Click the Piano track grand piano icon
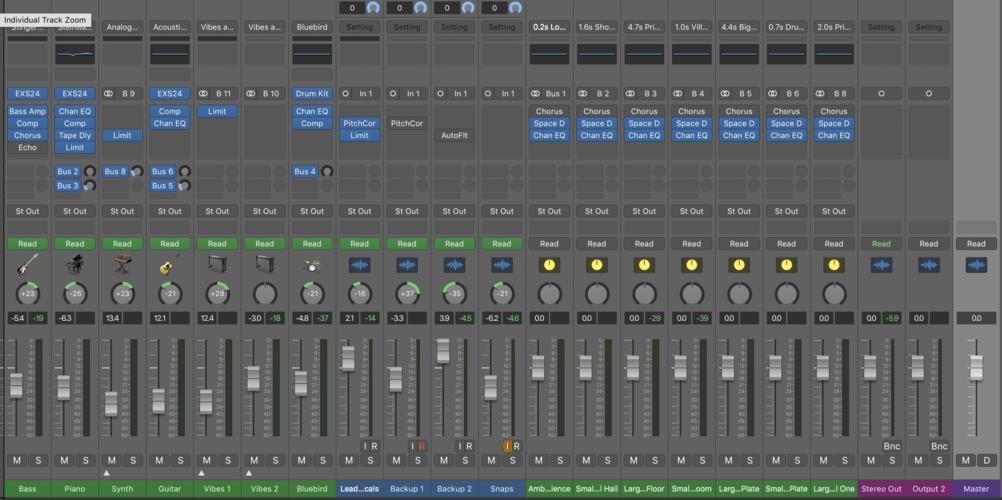Screen dimensions: 1002x500 click(x=74, y=265)
